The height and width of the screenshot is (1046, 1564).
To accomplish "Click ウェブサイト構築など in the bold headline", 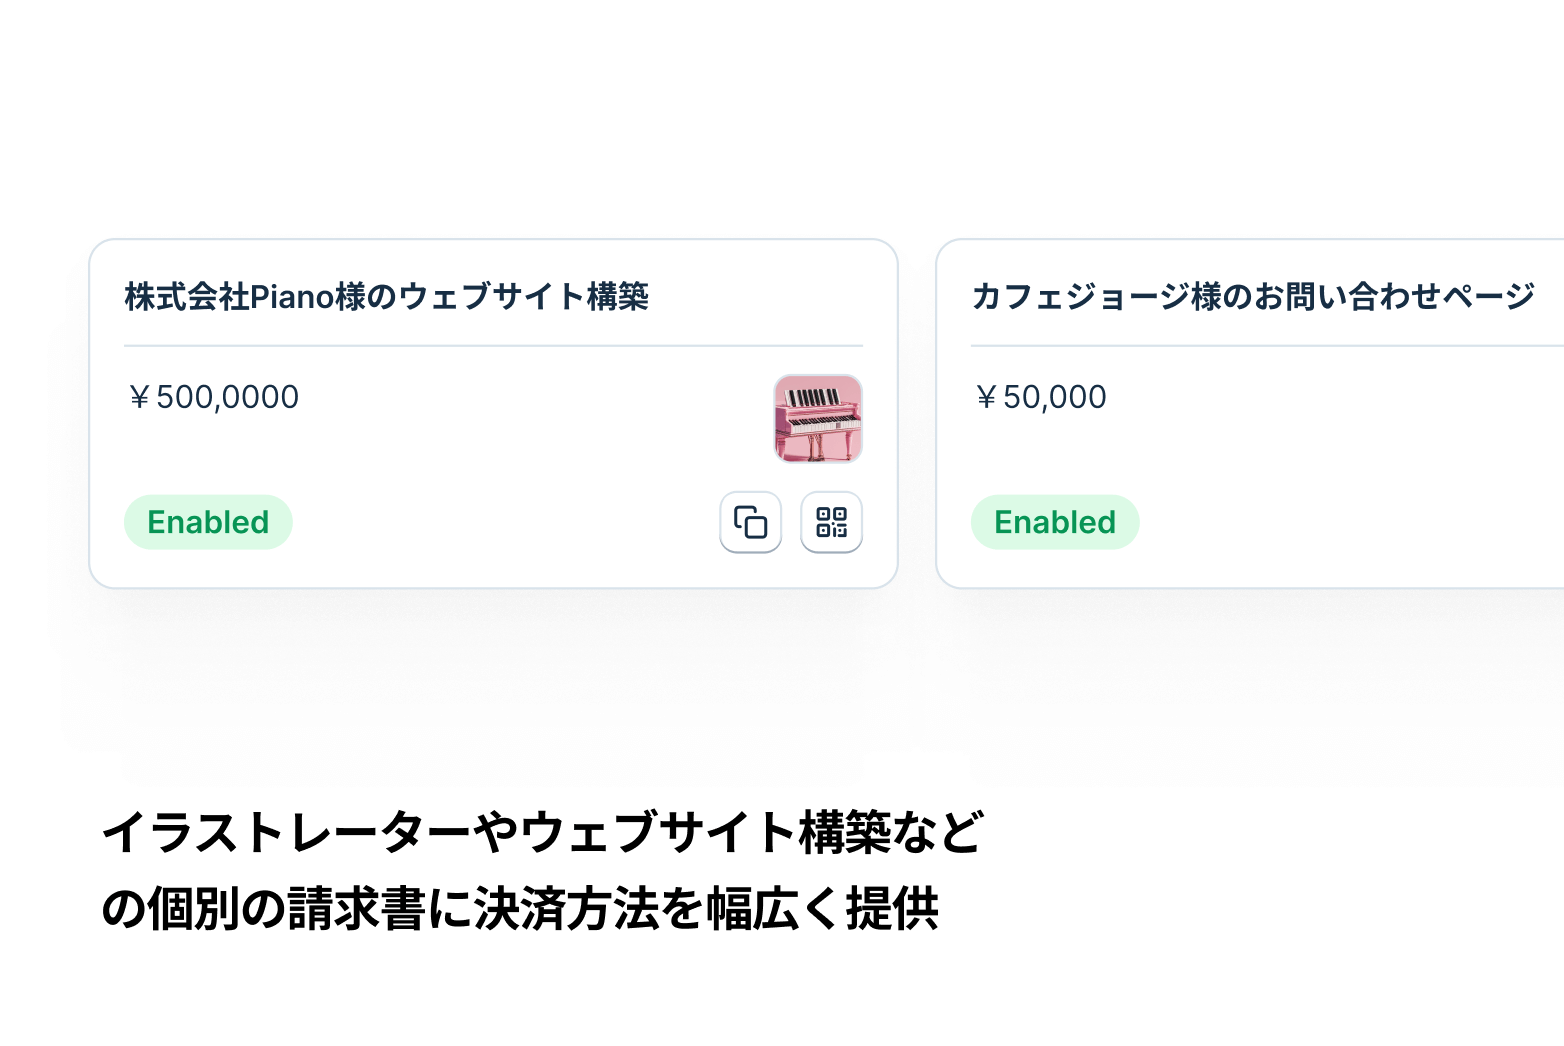I will click(752, 832).
